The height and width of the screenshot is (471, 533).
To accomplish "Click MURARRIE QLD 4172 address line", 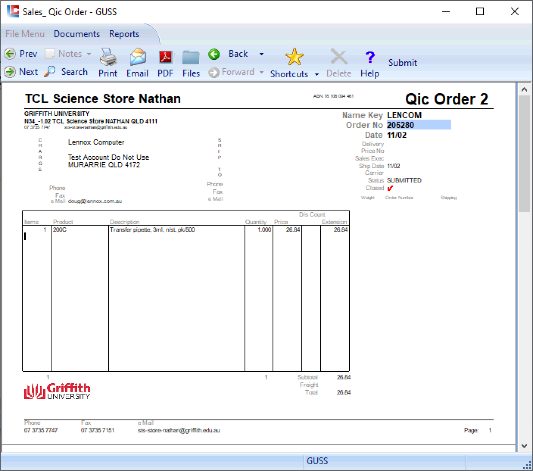I will point(104,165).
